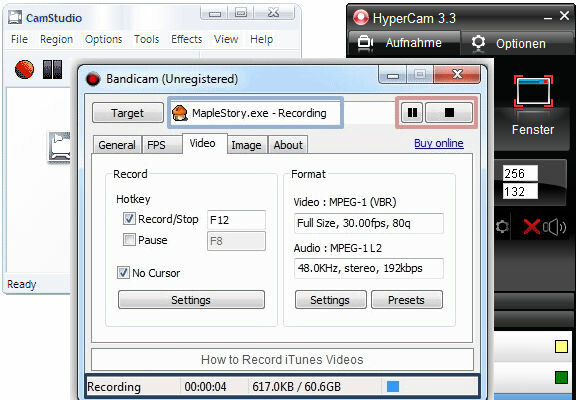
Task: Pause the Bandicam recording
Action: pos(412,112)
